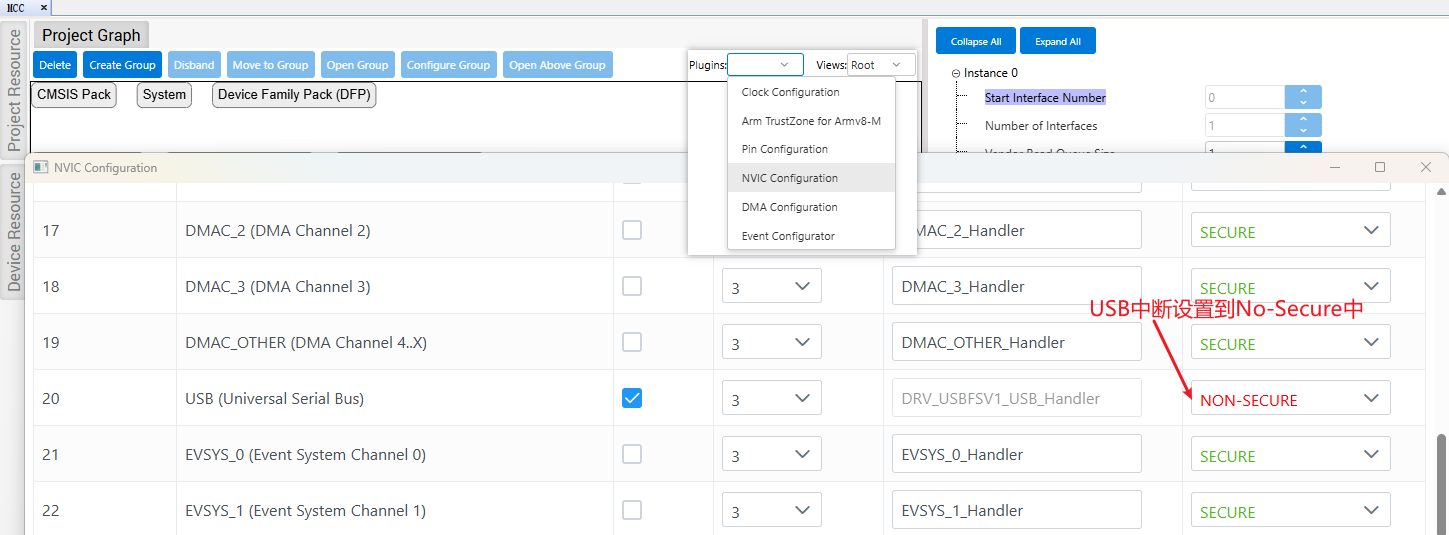Edit the EVSYS_1_Handler name field
The image size is (1449, 535).
point(1016,510)
